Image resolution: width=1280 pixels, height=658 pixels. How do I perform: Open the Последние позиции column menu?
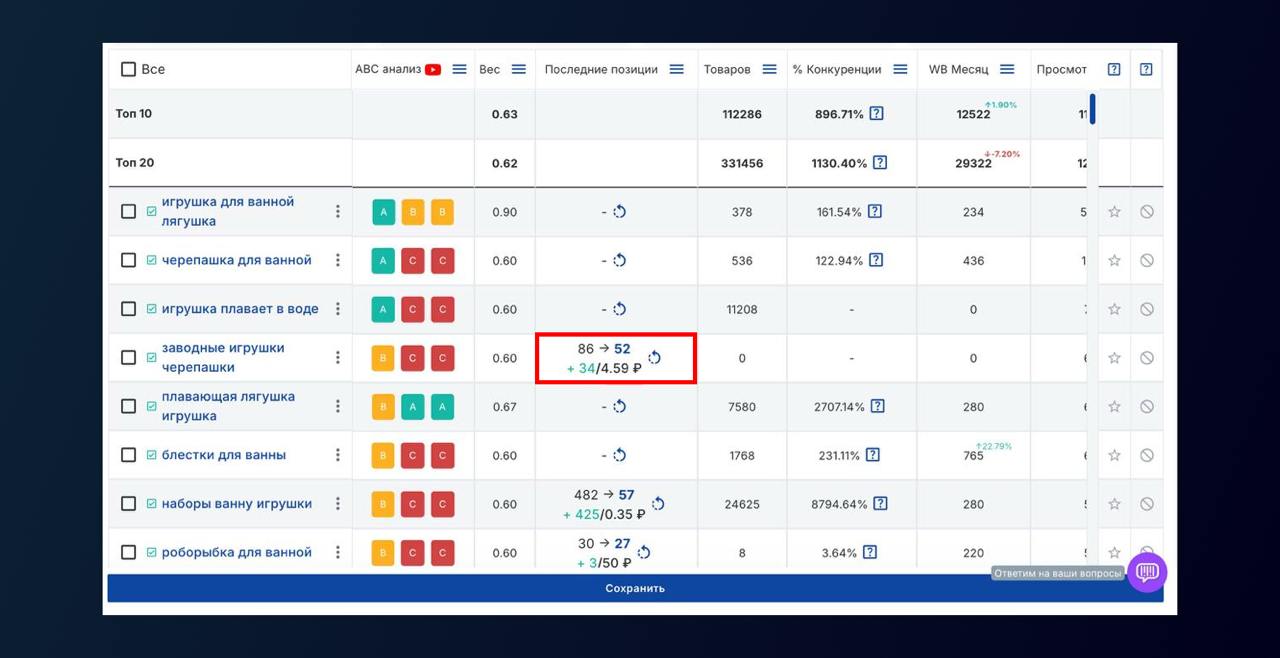pyautogui.click(x=677, y=70)
